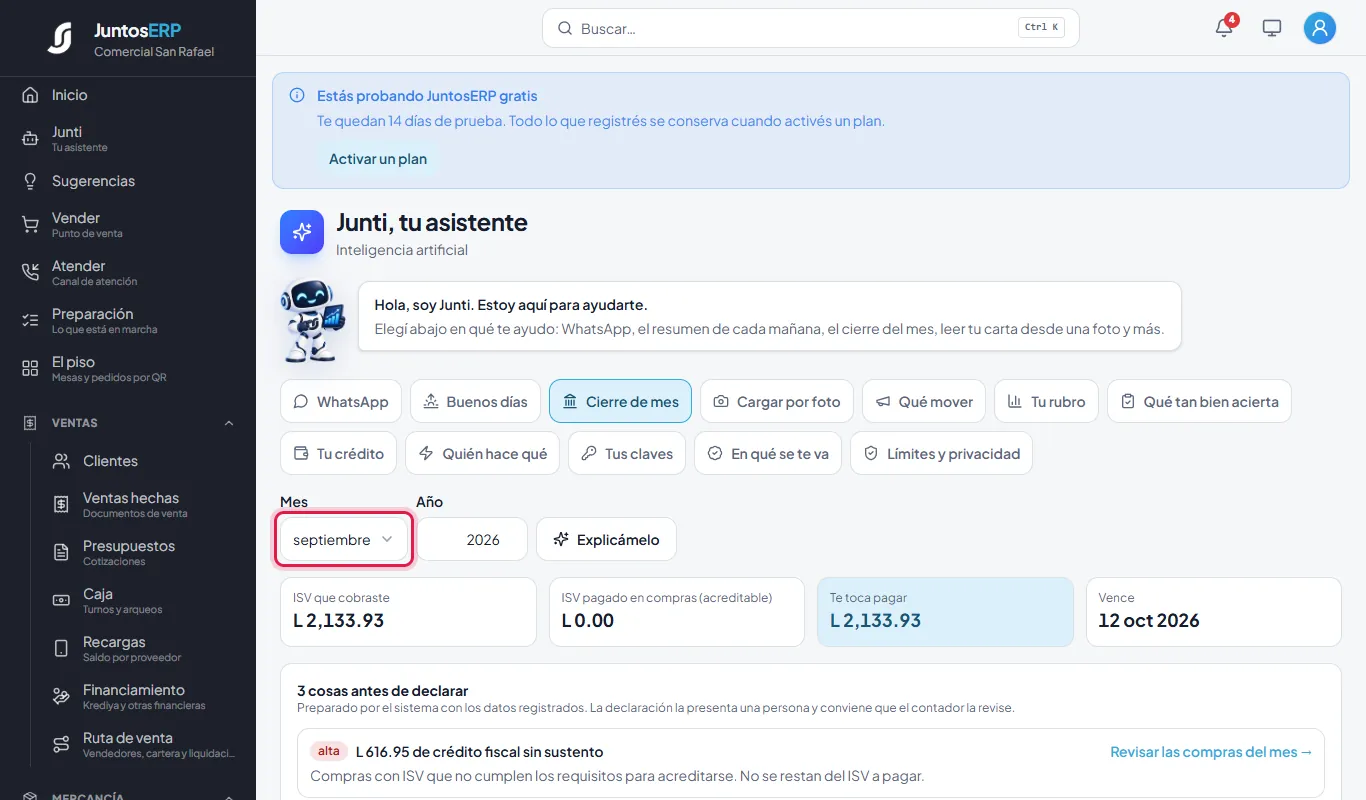Screen dimensions: 1366x800
Task: Open the En qué se te va tab
Action: [768, 454]
